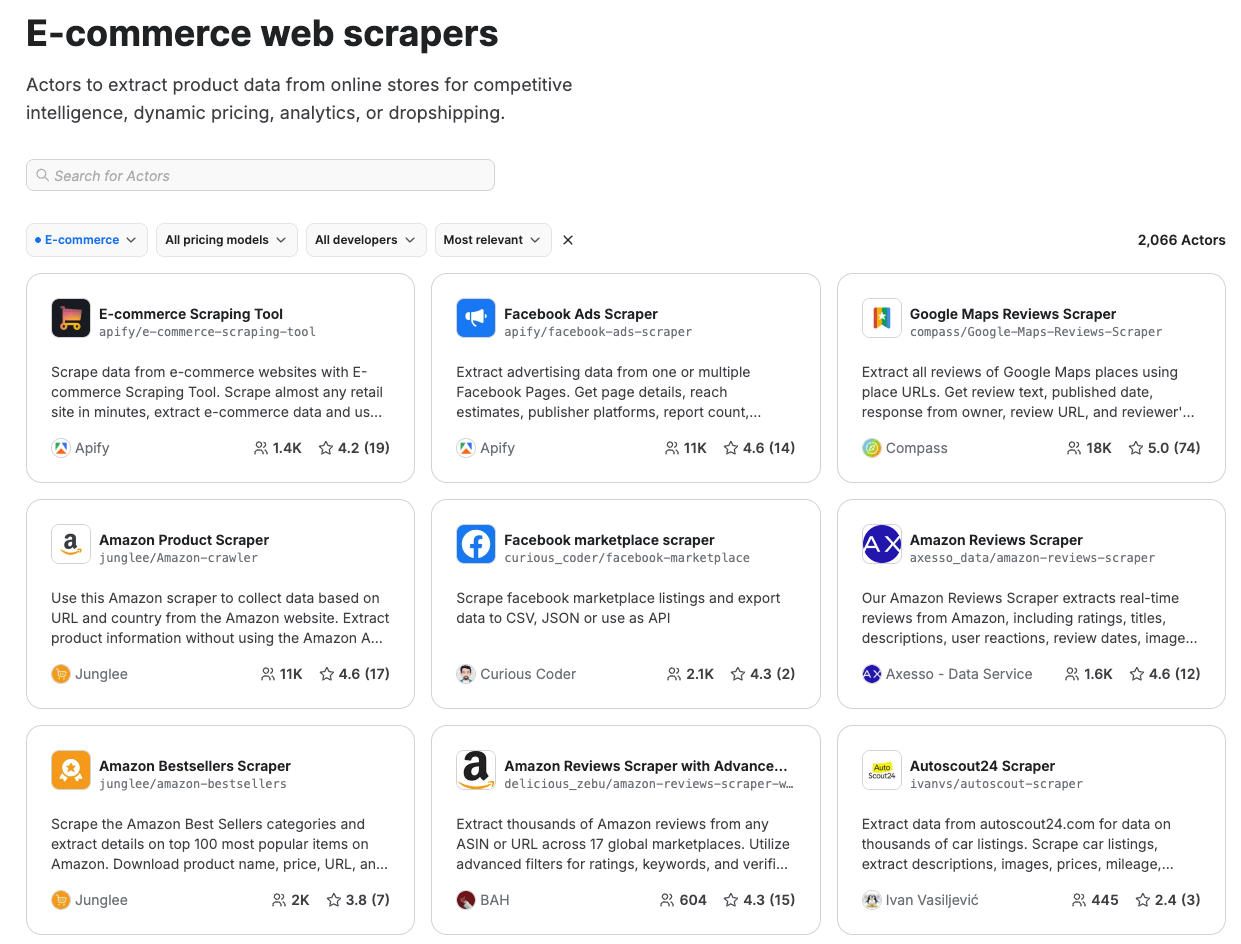Image resolution: width=1241 pixels, height=944 pixels.
Task: Click the Search for Actors input field
Action: 260,175
